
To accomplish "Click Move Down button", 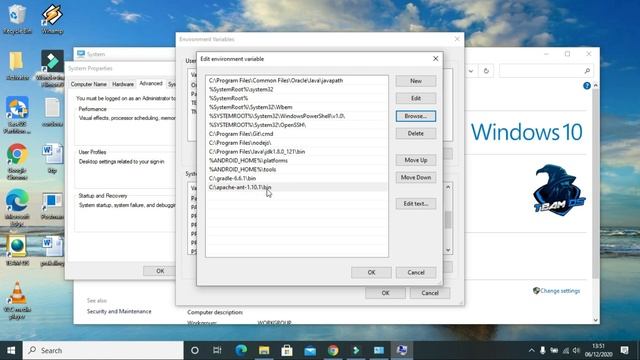I will pyautogui.click(x=416, y=178).
